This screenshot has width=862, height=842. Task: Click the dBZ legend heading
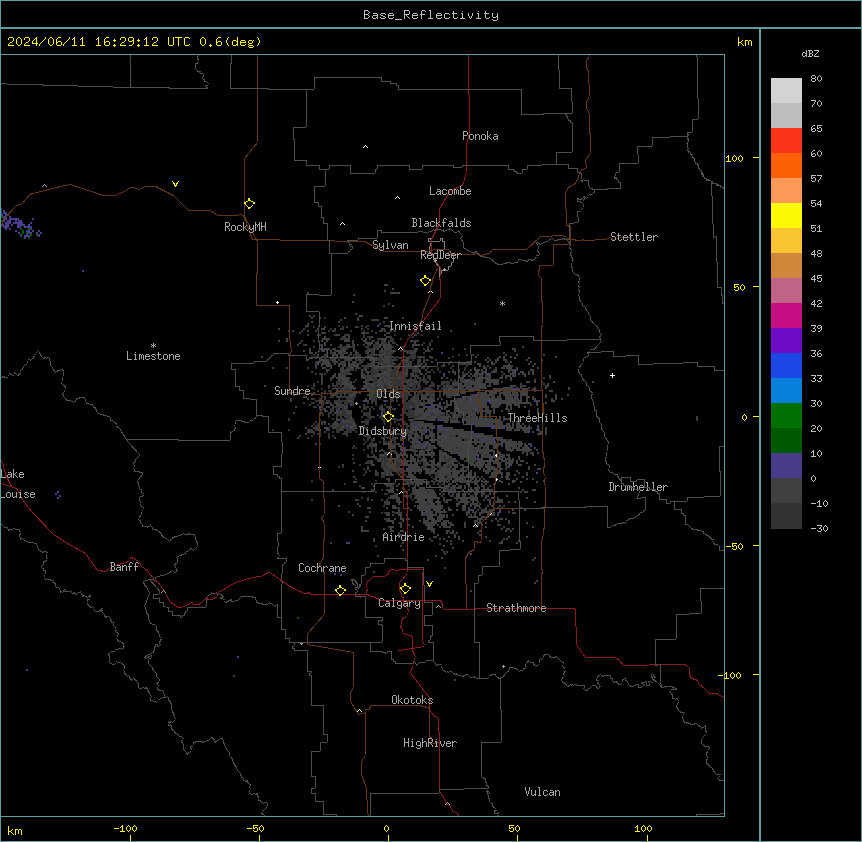(x=810, y=53)
